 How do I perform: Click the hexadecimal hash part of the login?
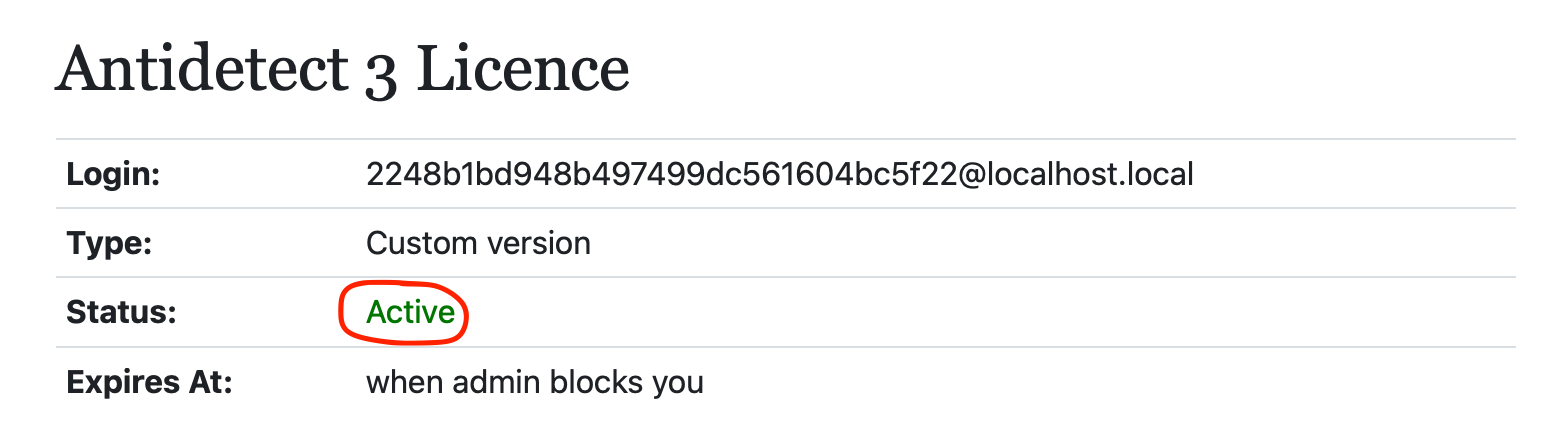click(x=662, y=175)
